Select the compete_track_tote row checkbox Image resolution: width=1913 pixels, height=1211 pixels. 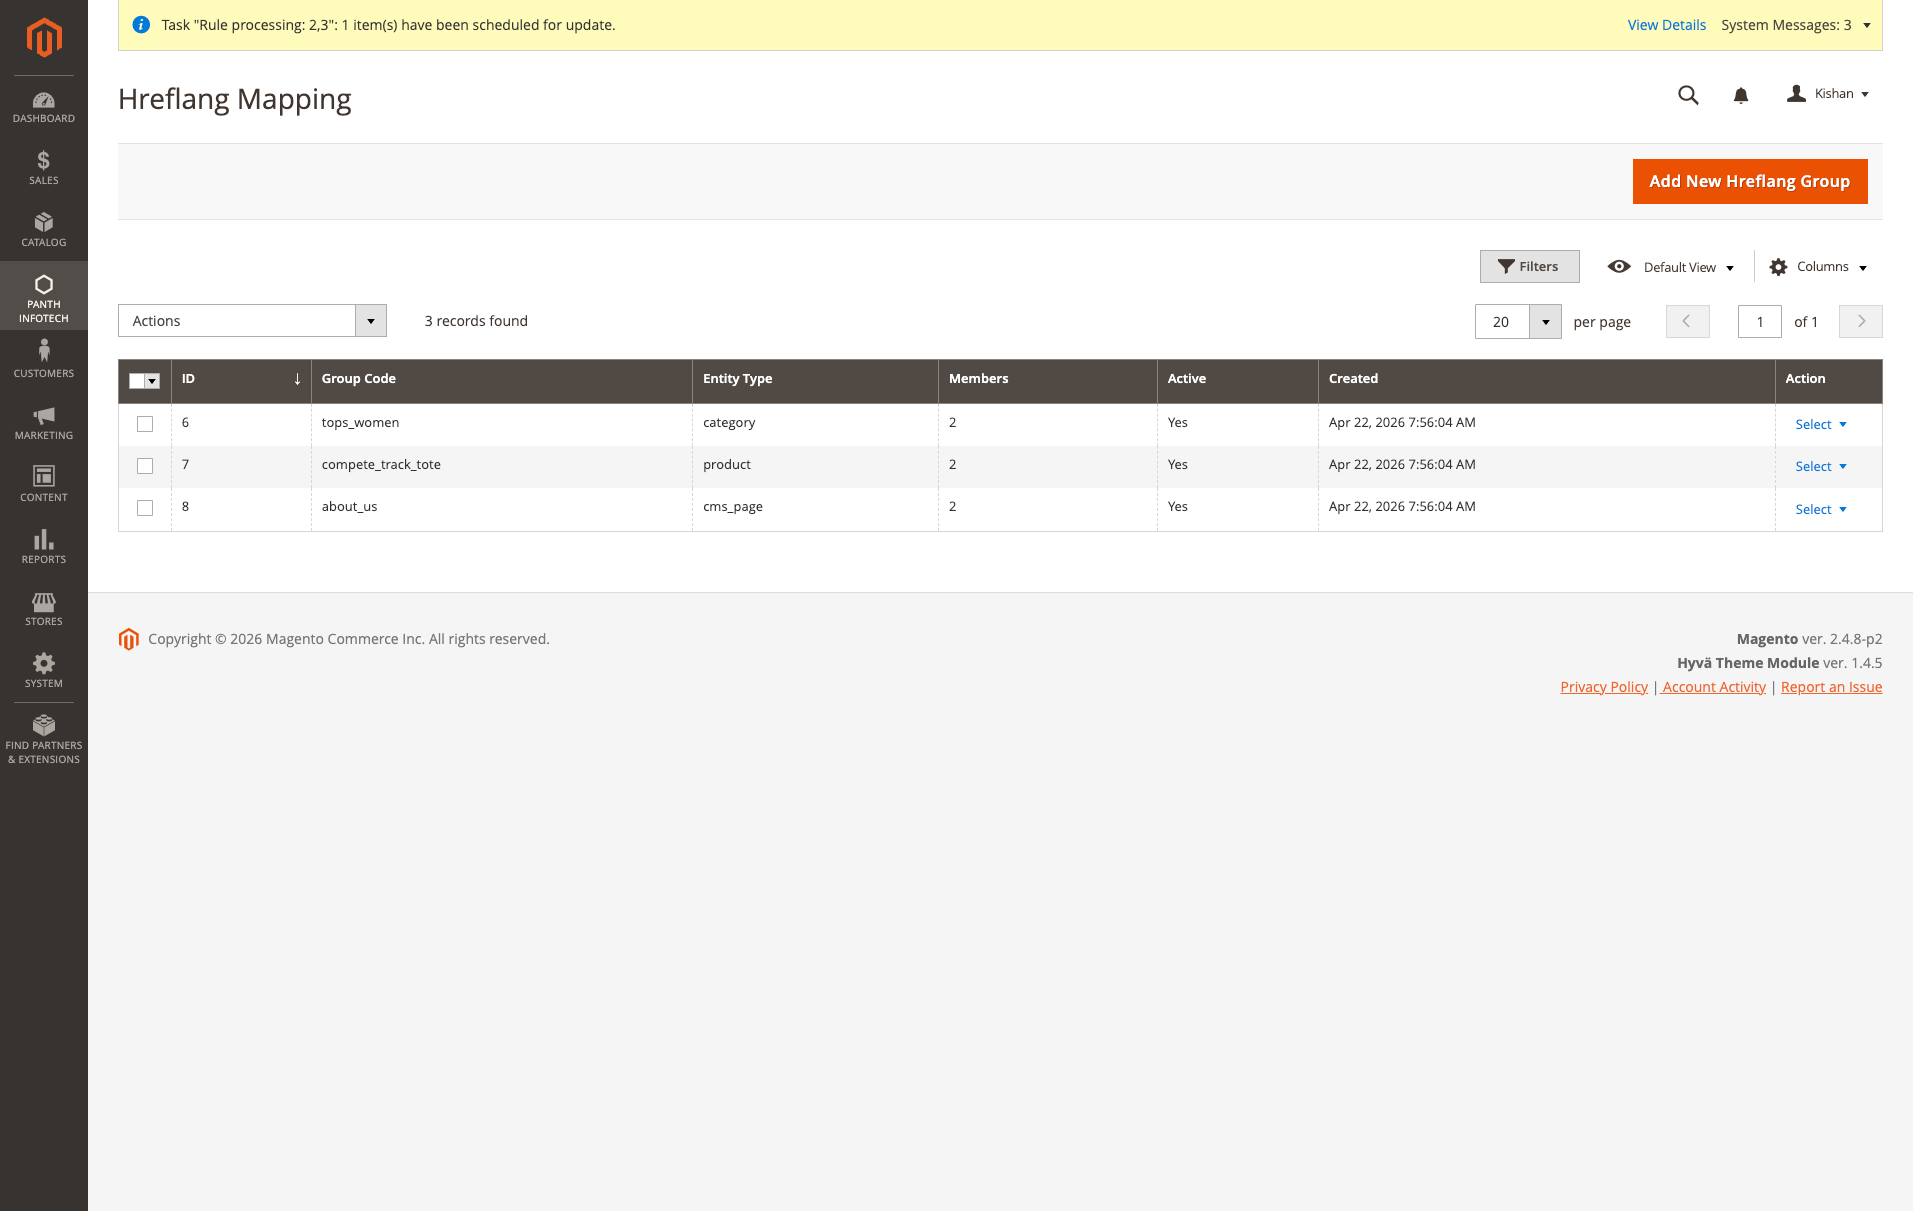click(x=145, y=466)
